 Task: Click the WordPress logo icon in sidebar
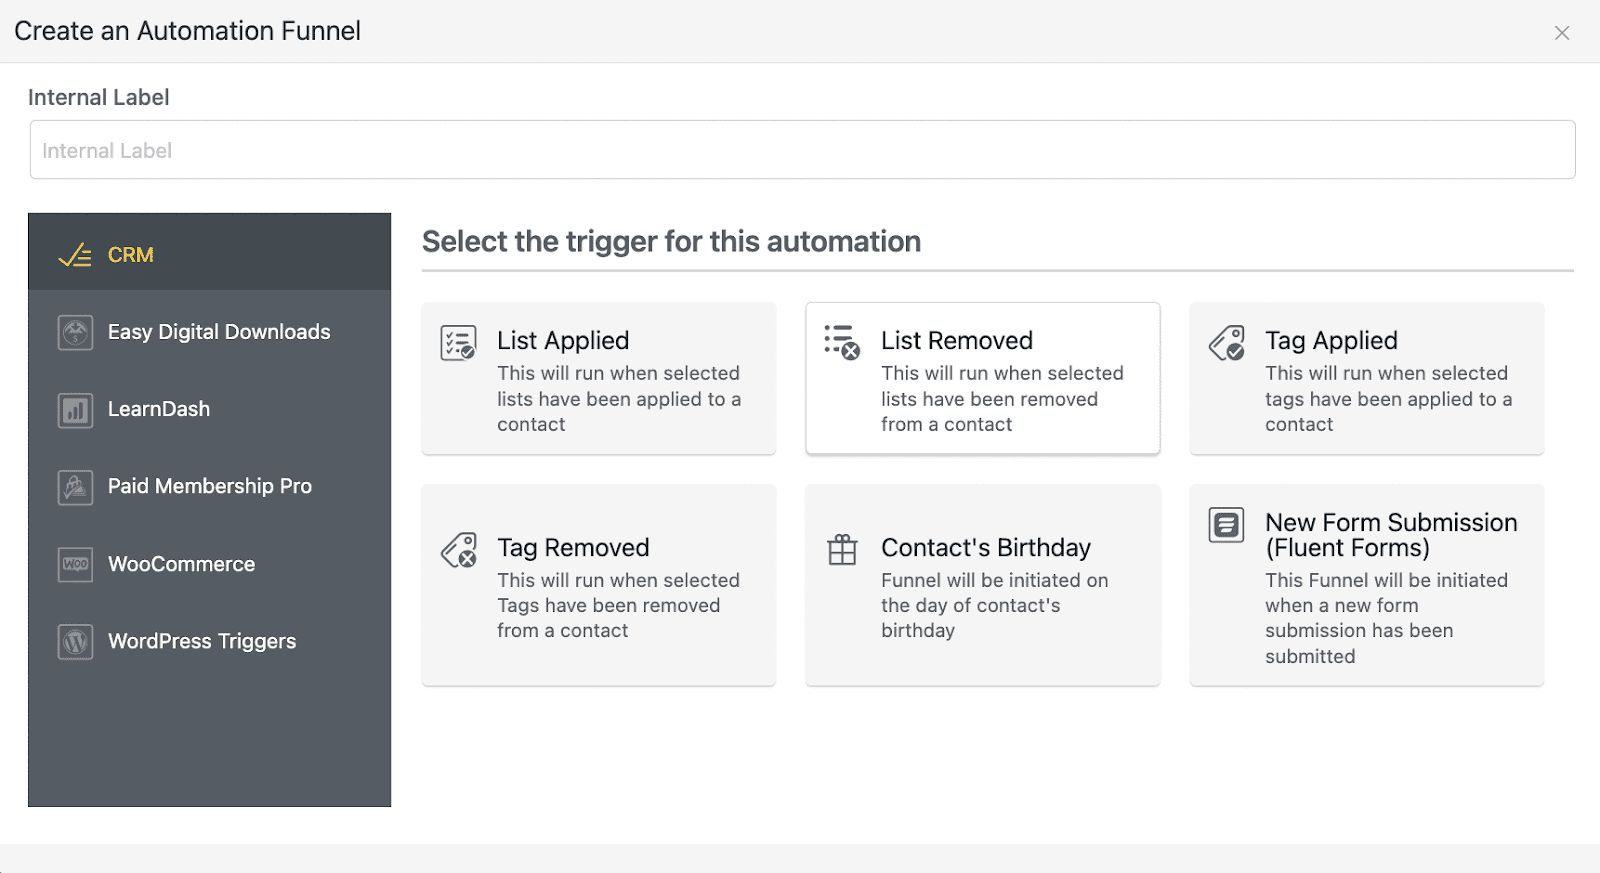(76, 642)
